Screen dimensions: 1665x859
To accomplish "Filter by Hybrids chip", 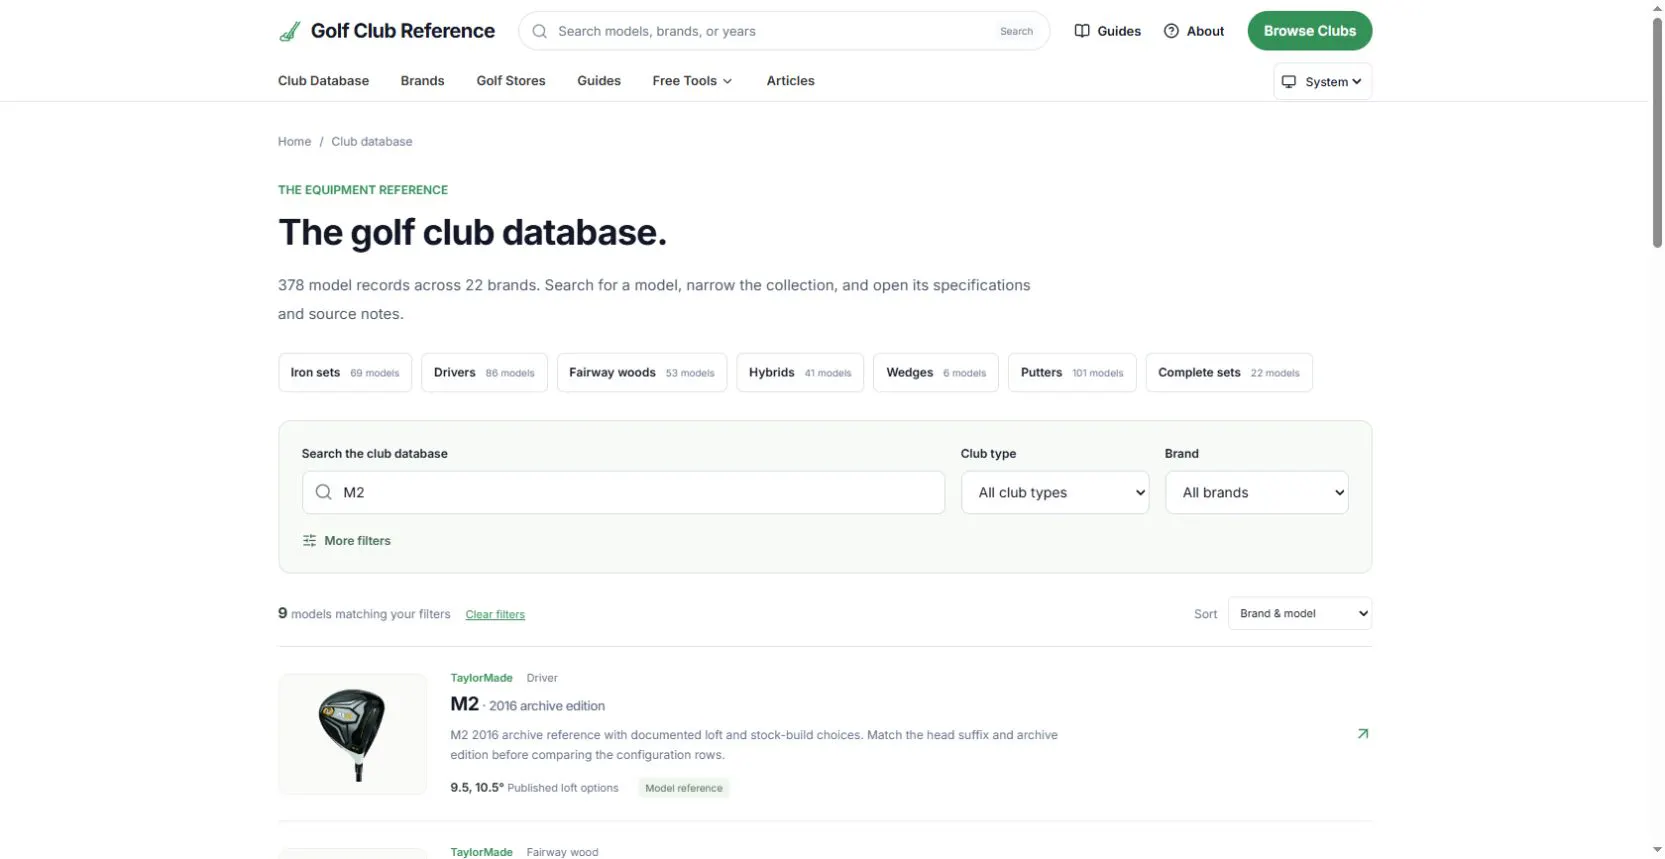I will tap(800, 373).
